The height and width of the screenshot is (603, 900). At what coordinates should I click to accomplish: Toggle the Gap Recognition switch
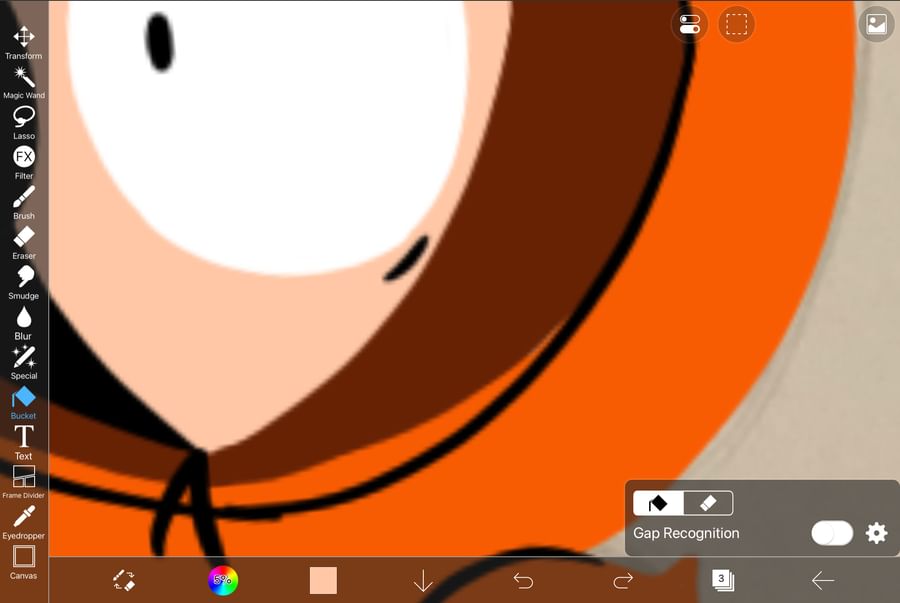coord(832,533)
